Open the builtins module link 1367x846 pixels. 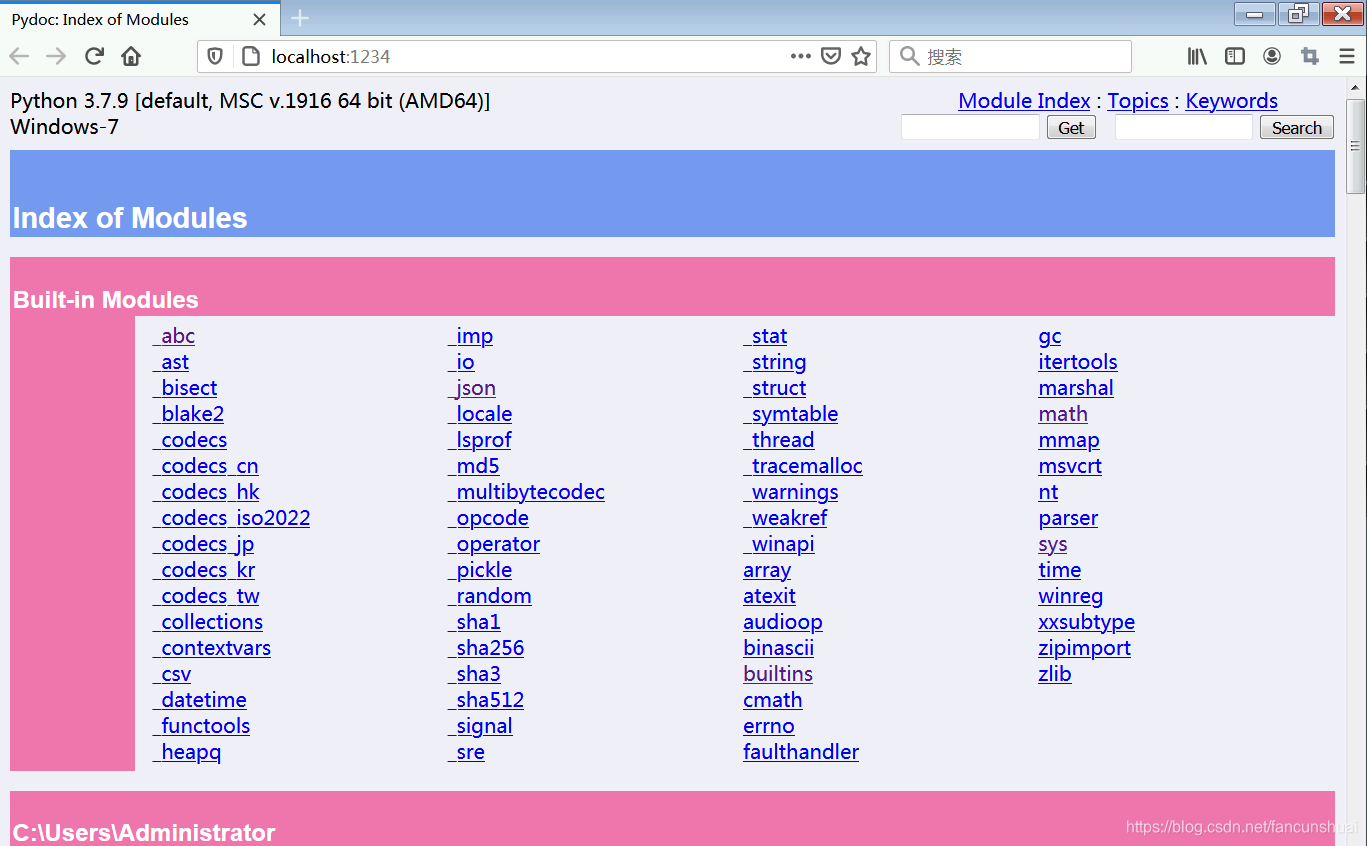pos(778,674)
